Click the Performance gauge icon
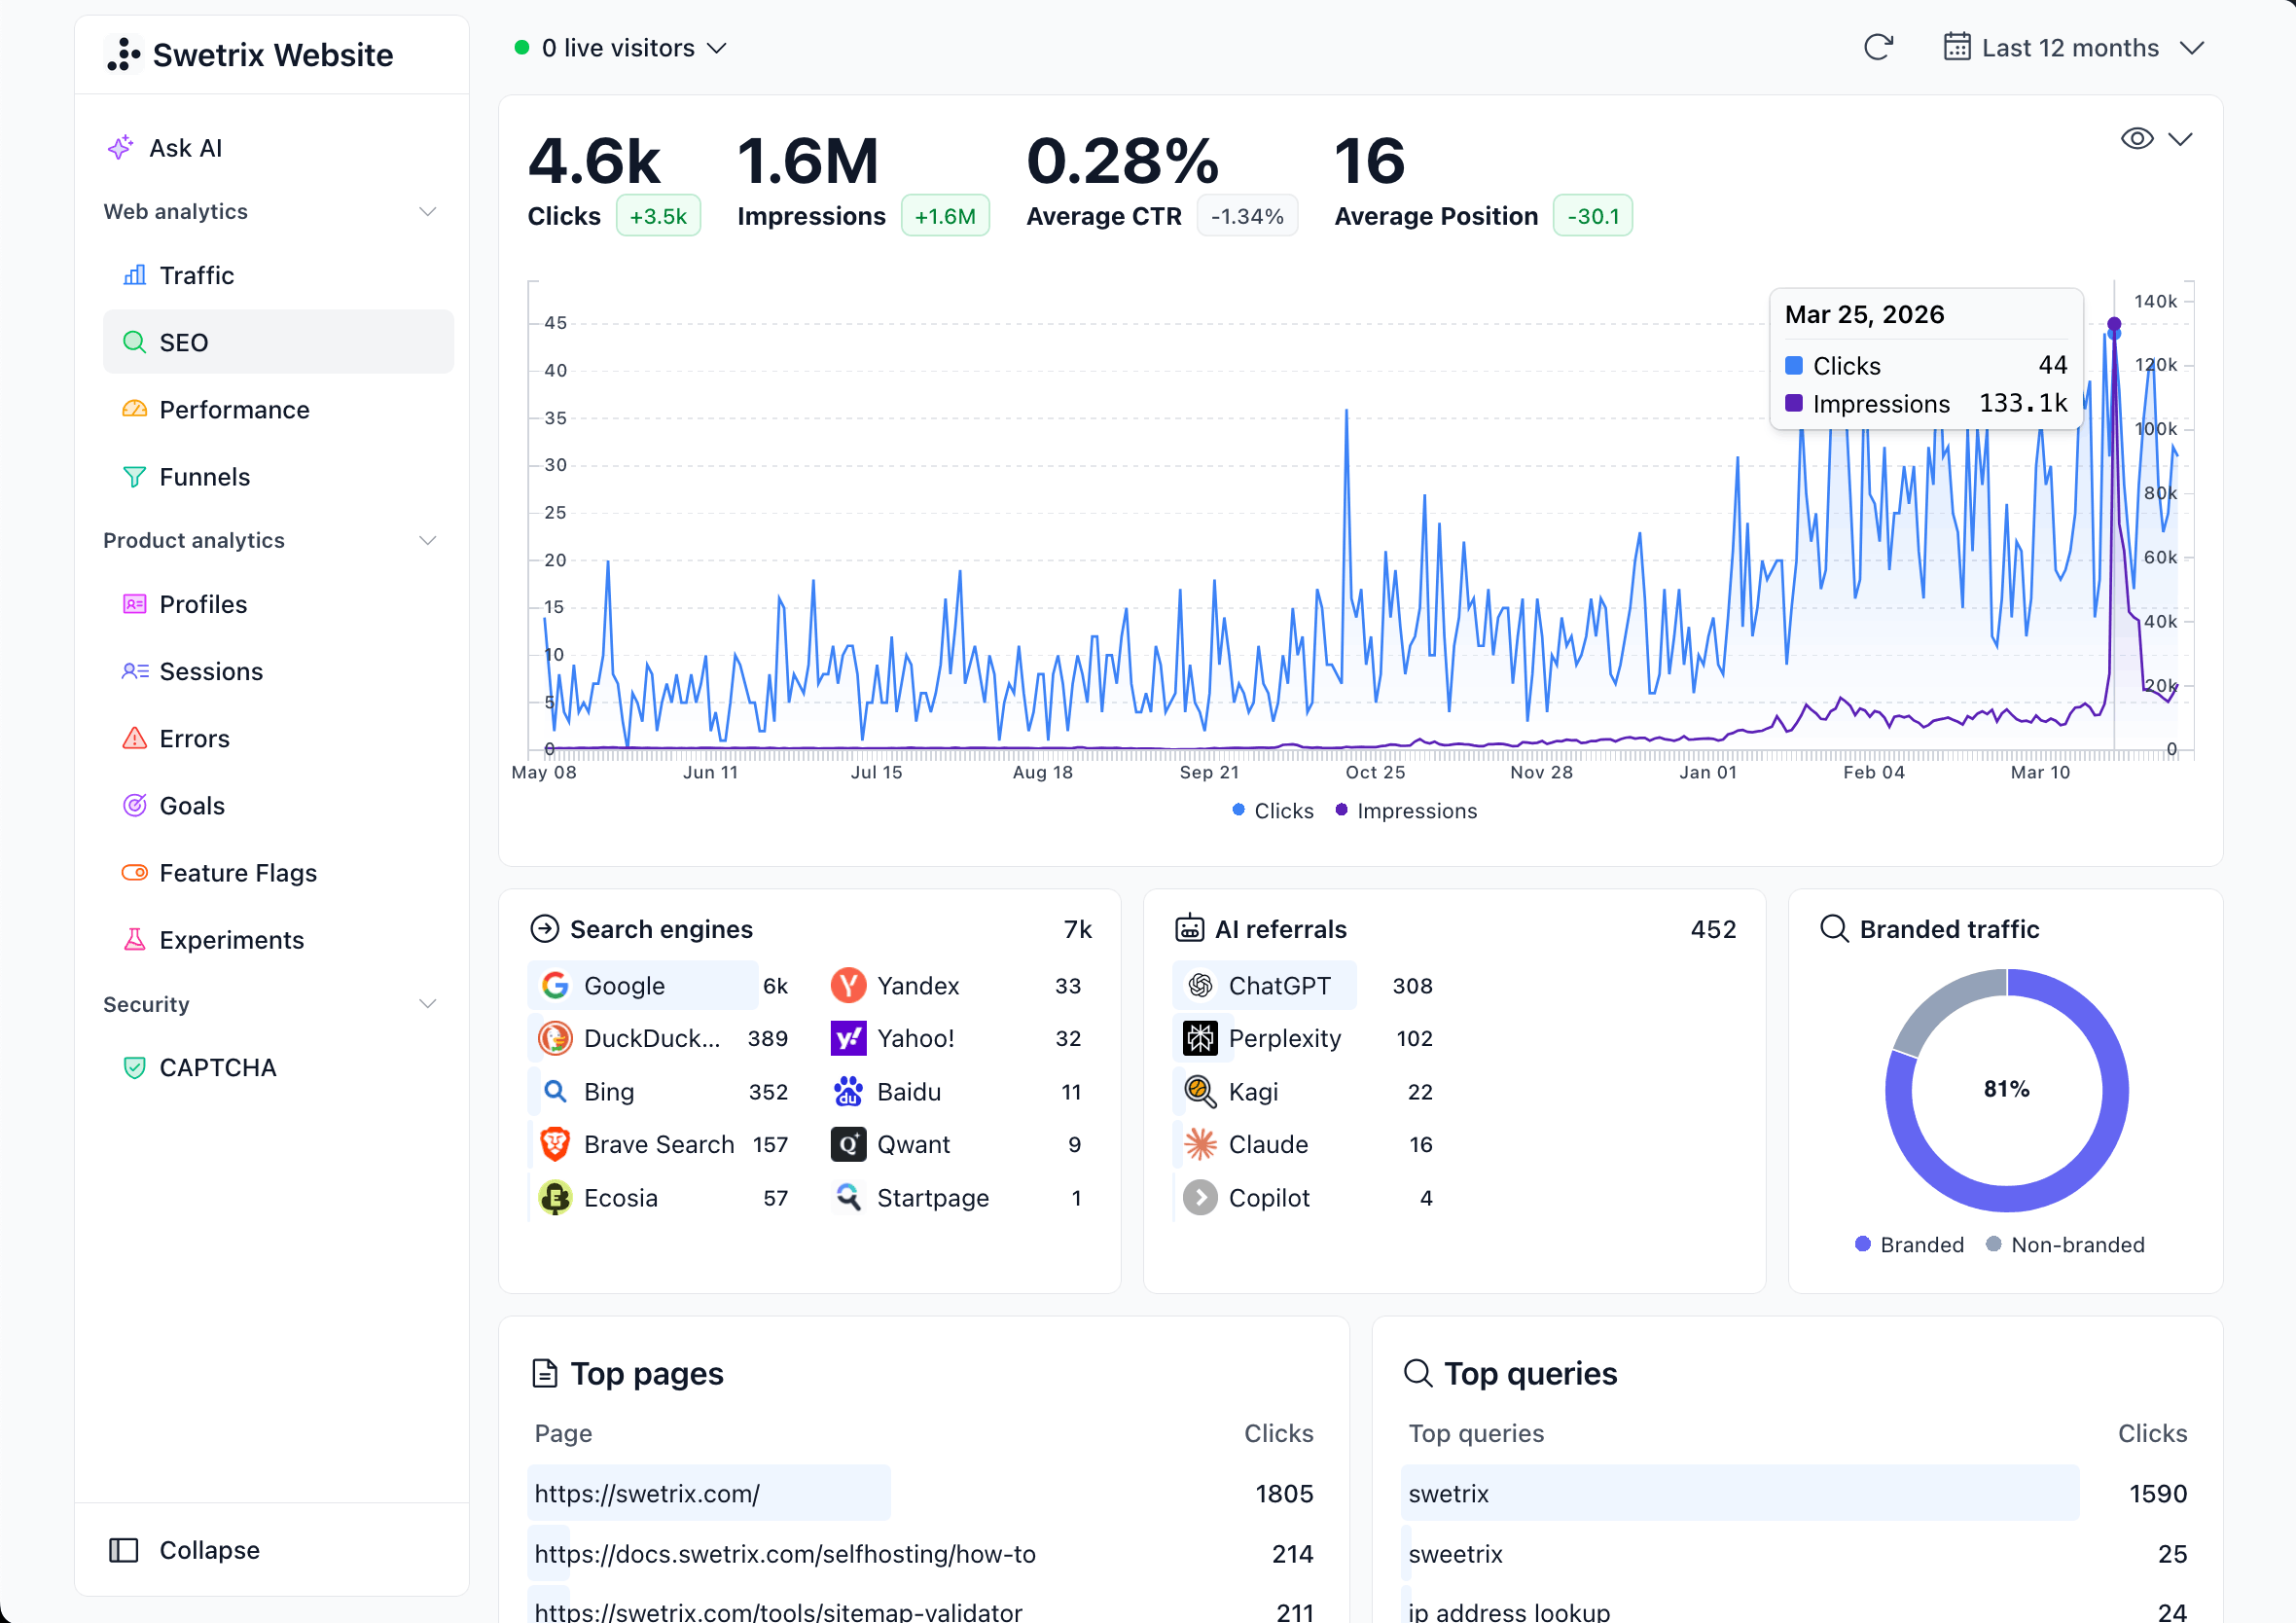The image size is (2296, 1623). (x=134, y=410)
